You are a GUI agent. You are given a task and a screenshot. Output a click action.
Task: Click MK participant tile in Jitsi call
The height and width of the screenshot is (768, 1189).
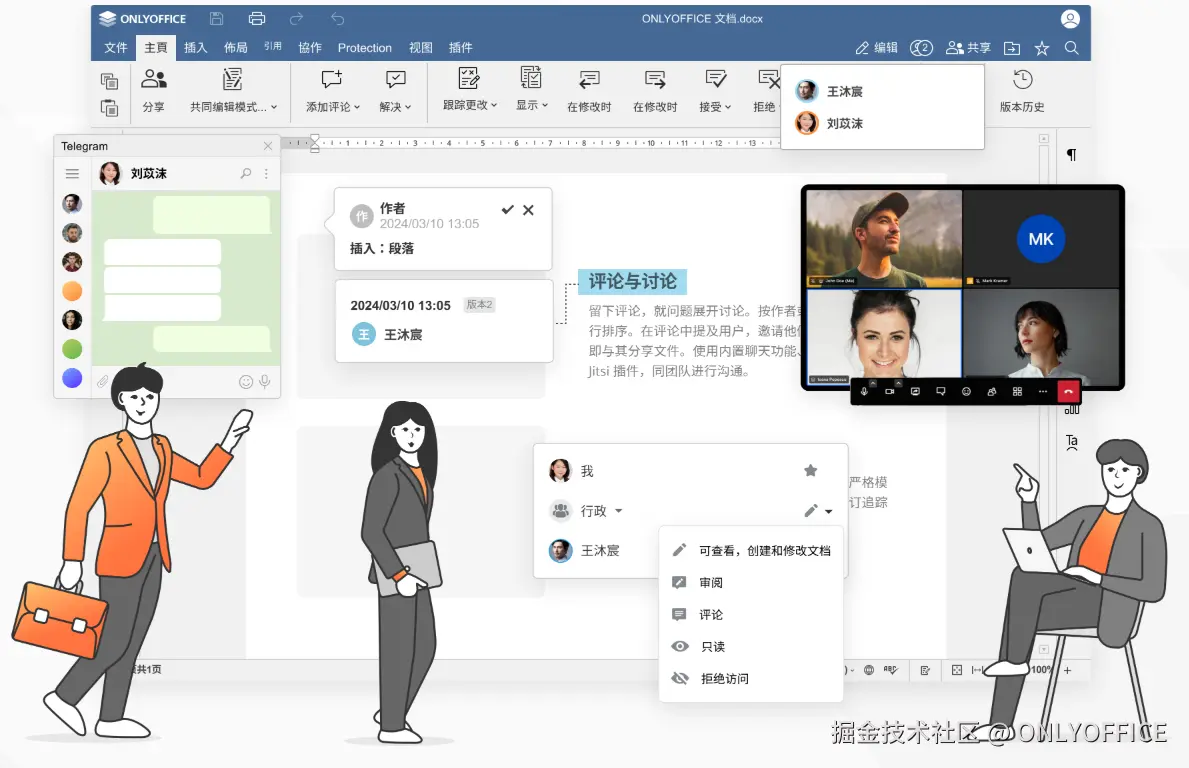[x=1041, y=239]
